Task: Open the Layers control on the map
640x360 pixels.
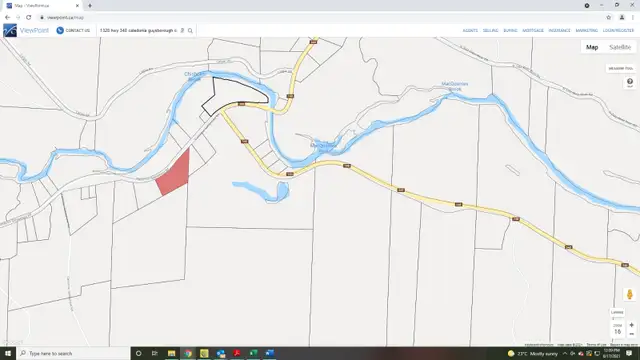Action: [x=617, y=312]
